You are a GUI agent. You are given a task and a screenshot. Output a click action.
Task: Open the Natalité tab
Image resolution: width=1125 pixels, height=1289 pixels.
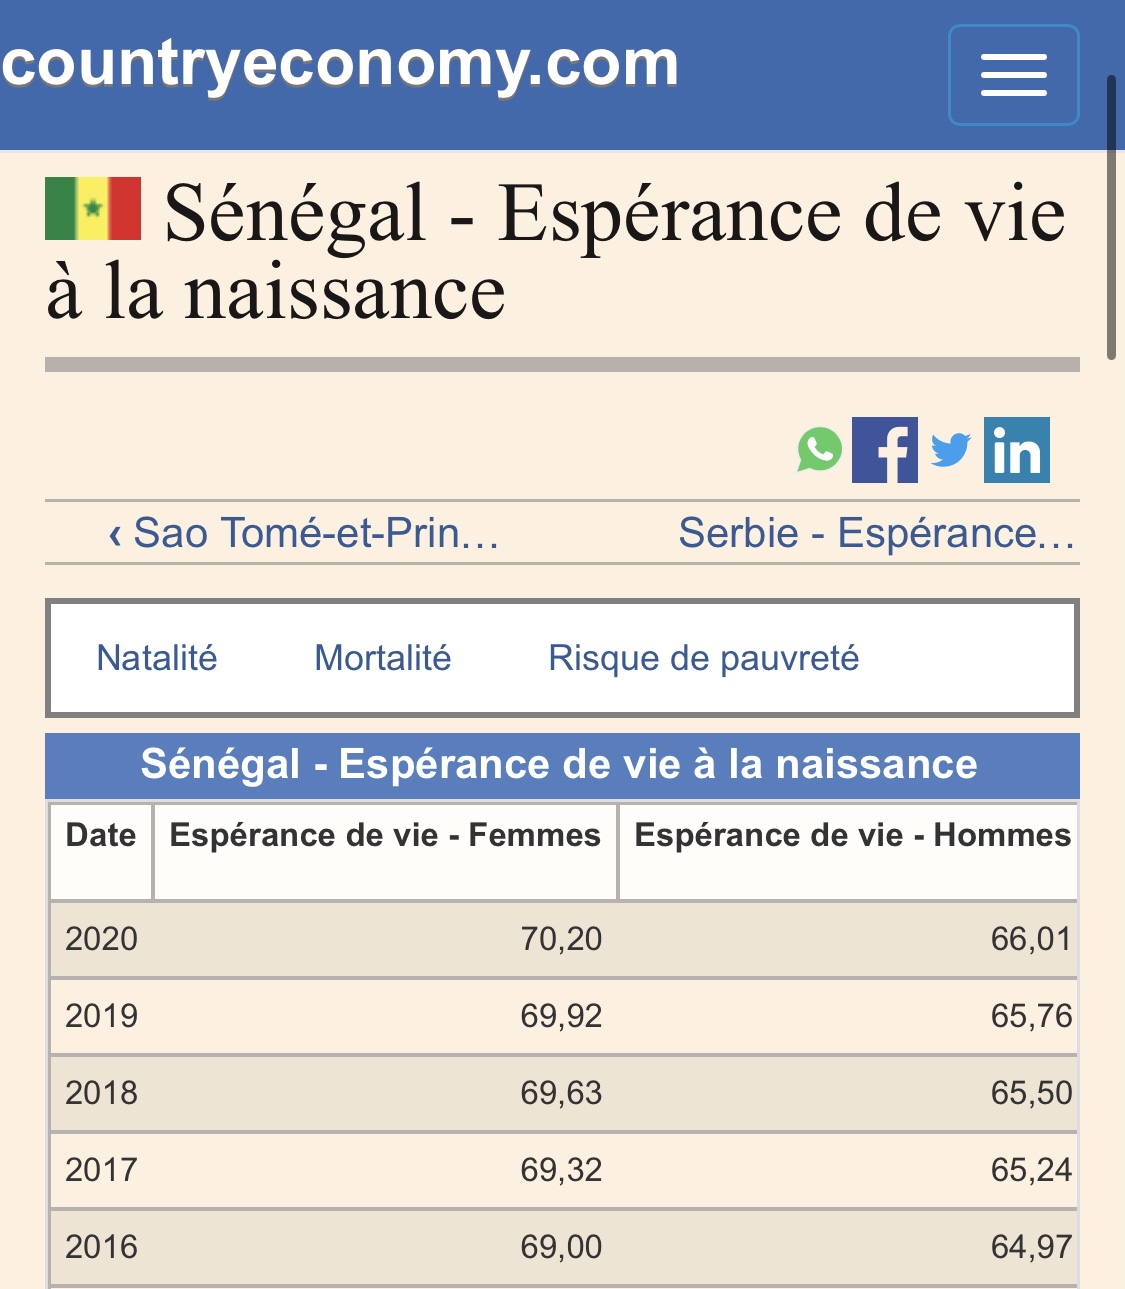[157, 658]
